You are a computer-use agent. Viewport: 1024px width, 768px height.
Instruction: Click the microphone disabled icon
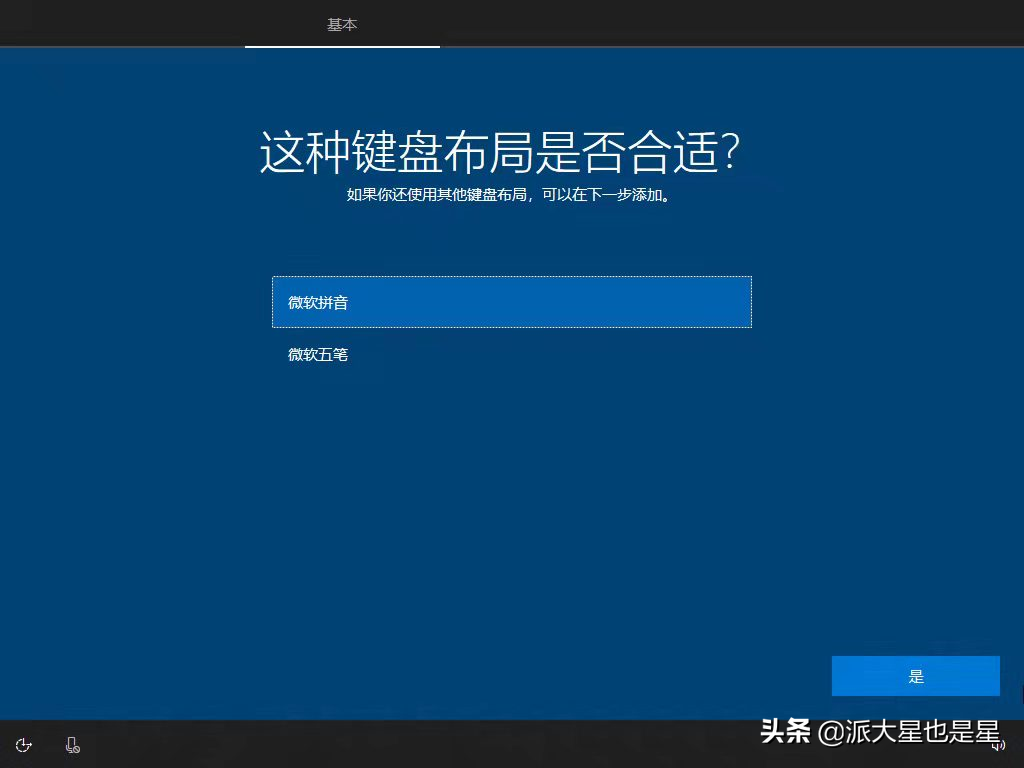[x=72, y=745]
